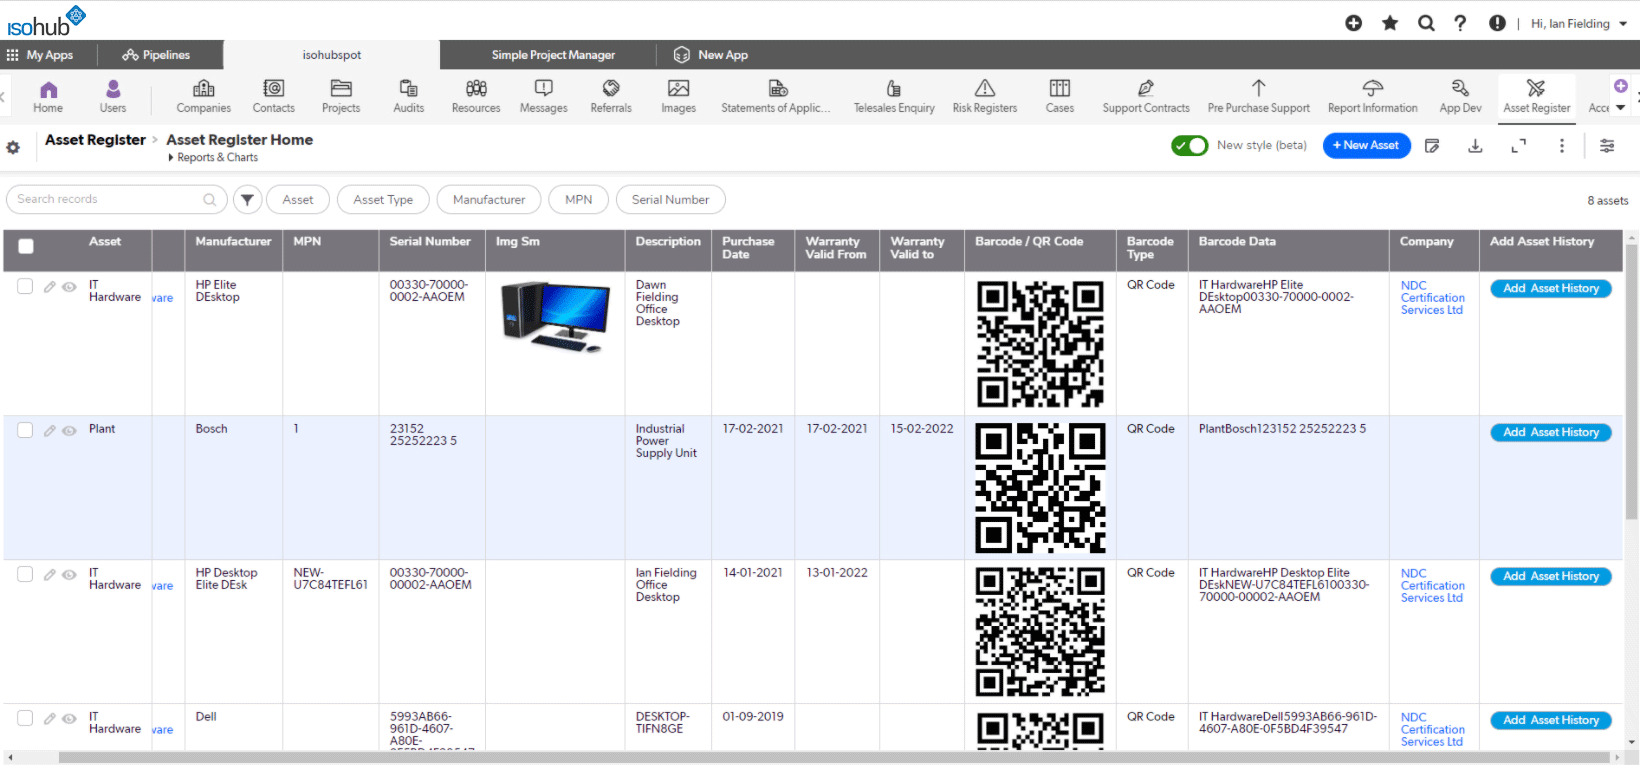
Task: Open the Projects module
Action: [341, 97]
